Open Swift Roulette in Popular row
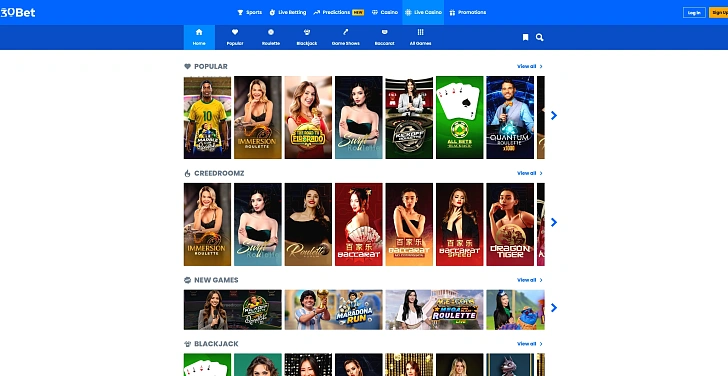 pyautogui.click(x=358, y=117)
